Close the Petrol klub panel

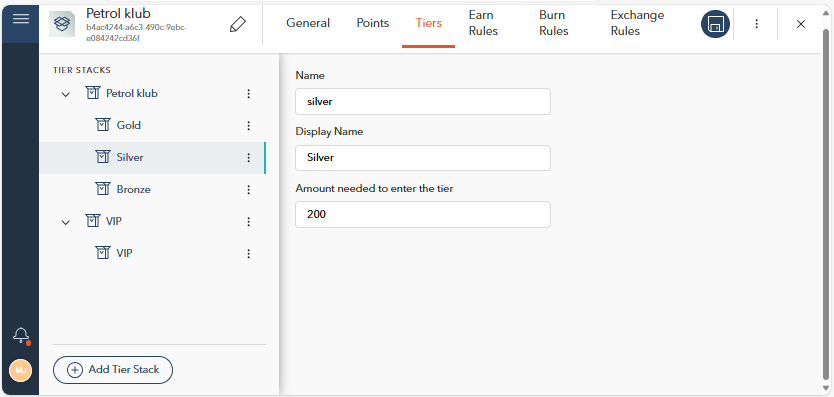point(800,24)
